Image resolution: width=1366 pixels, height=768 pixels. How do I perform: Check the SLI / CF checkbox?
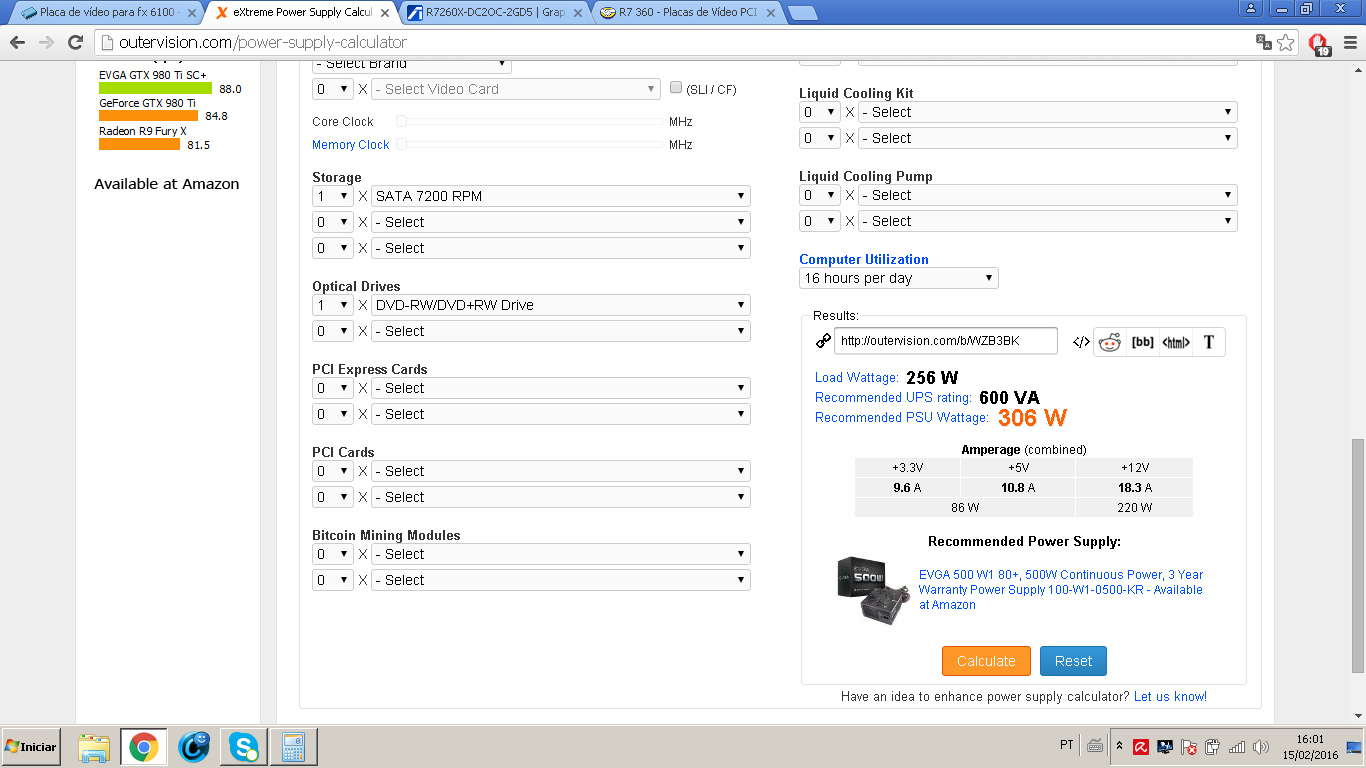(x=676, y=88)
